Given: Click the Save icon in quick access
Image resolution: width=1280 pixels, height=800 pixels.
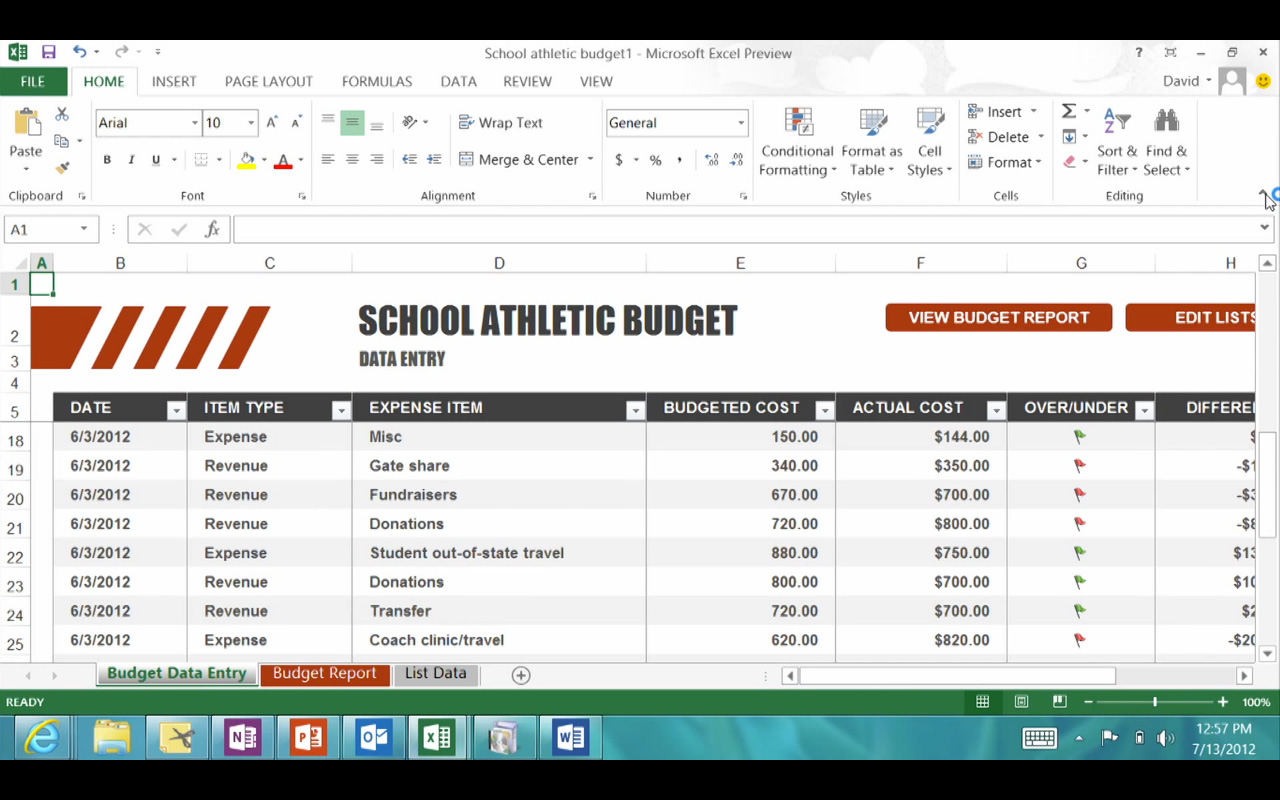Looking at the screenshot, I should pyautogui.click(x=48, y=52).
